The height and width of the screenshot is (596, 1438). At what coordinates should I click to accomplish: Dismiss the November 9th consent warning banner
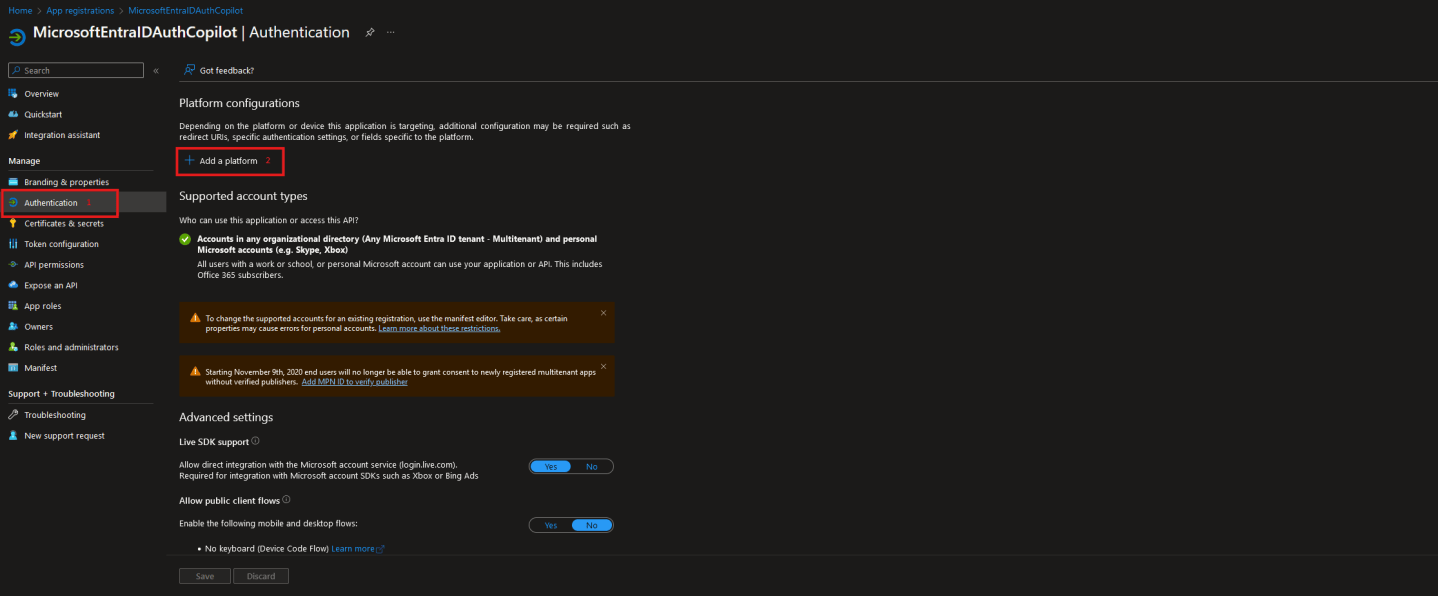pyautogui.click(x=603, y=366)
